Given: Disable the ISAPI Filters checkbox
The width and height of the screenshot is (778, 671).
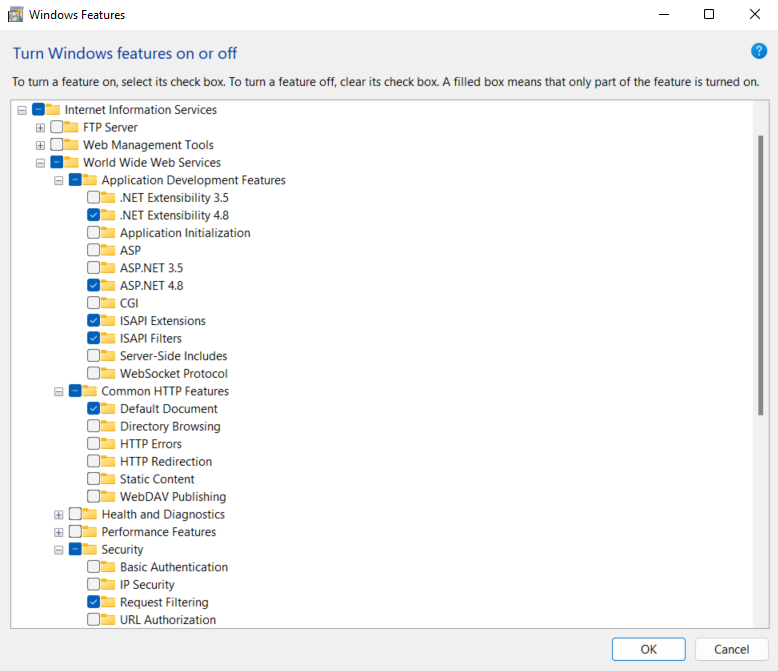Looking at the screenshot, I should pyautogui.click(x=93, y=338).
